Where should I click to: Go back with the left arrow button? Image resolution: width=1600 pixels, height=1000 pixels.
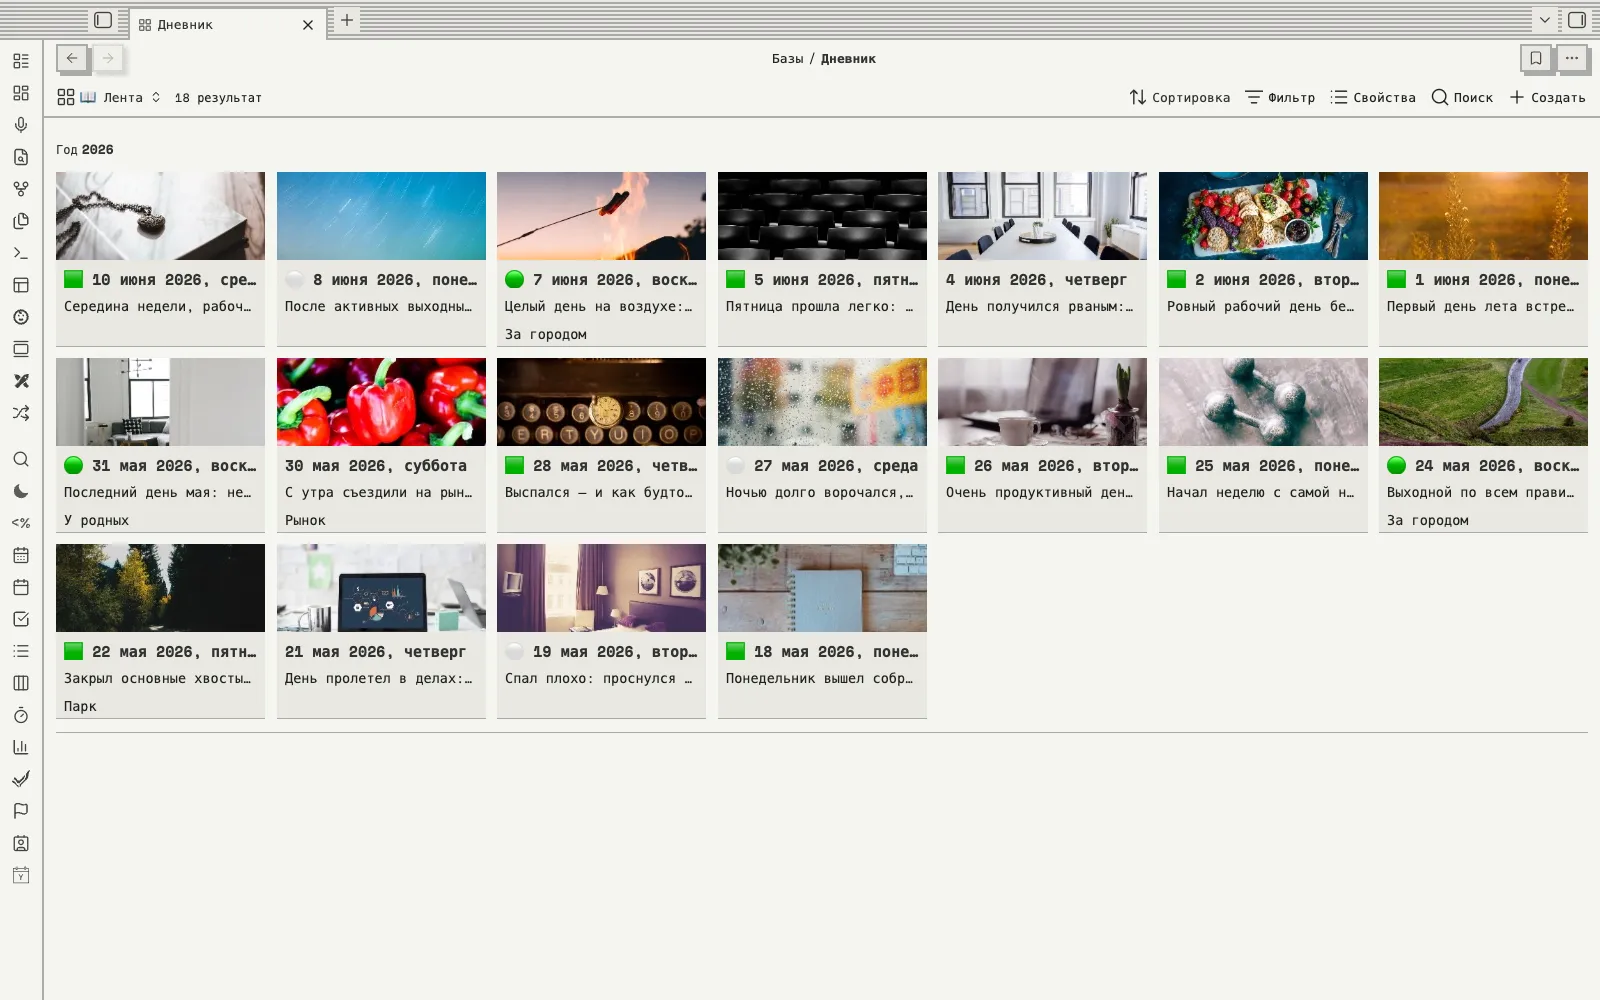coord(72,58)
